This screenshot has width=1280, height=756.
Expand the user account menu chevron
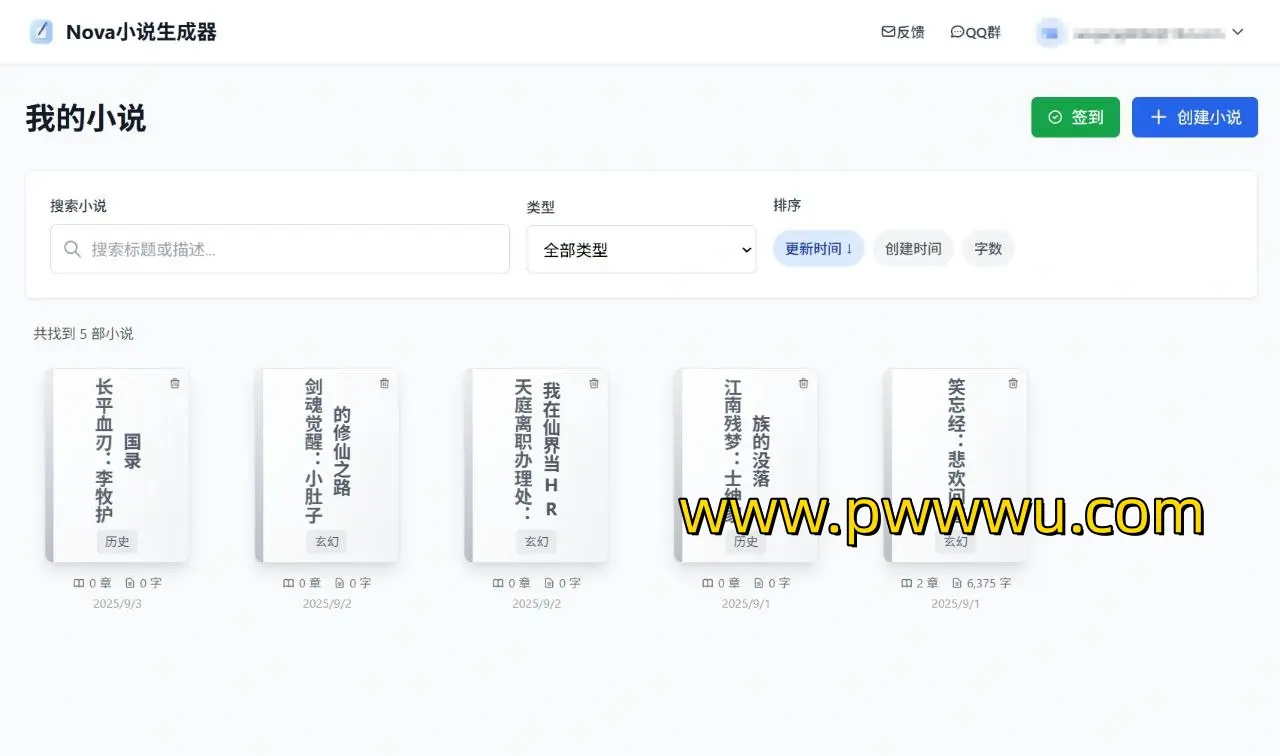[x=1238, y=32]
